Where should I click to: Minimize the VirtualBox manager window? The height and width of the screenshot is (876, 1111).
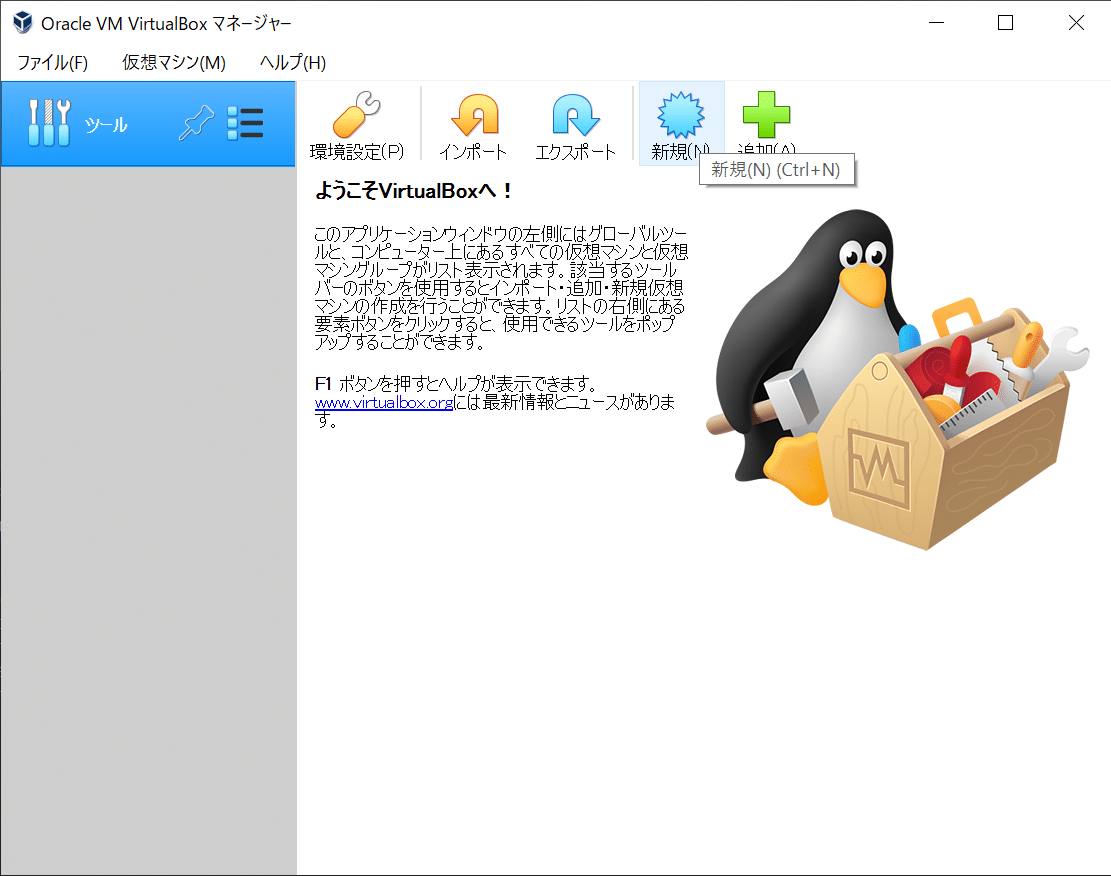937,23
